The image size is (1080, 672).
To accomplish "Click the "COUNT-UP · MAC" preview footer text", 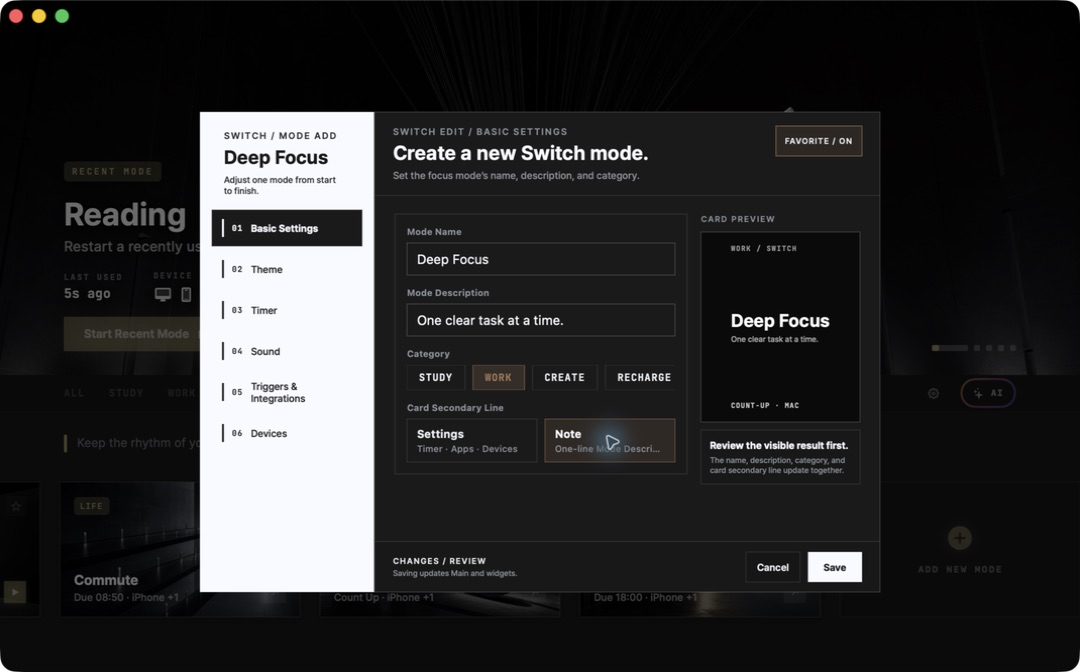I will pyautogui.click(x=765, y=406).
